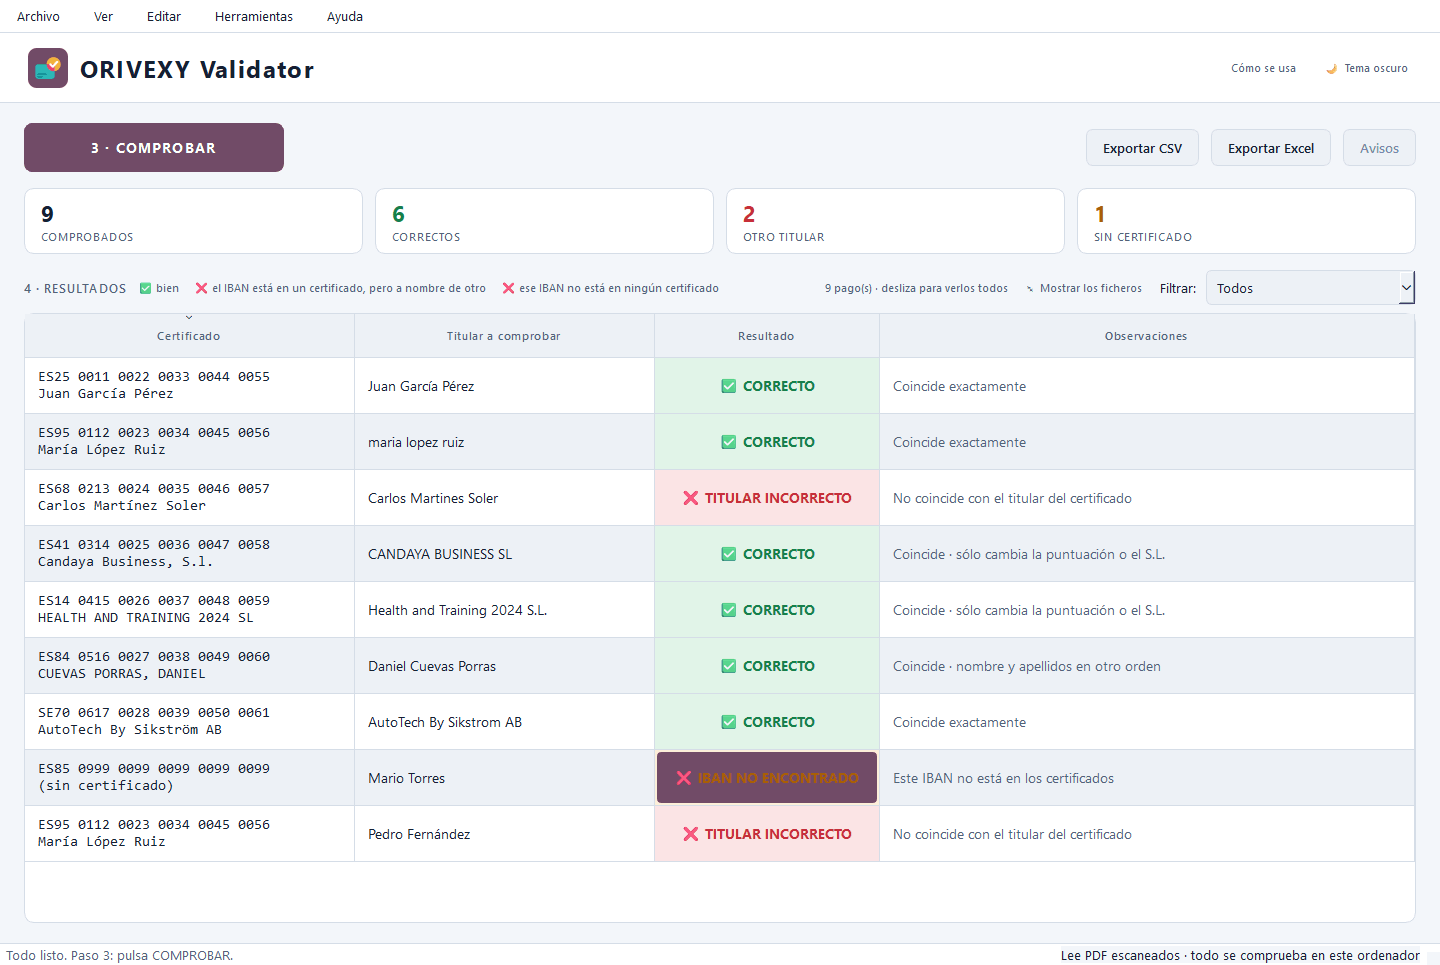The height and width of the screenshot is (965, 1440).
Task: Click titular 'Pedro Fernández' cell
Action: [504, 834]
